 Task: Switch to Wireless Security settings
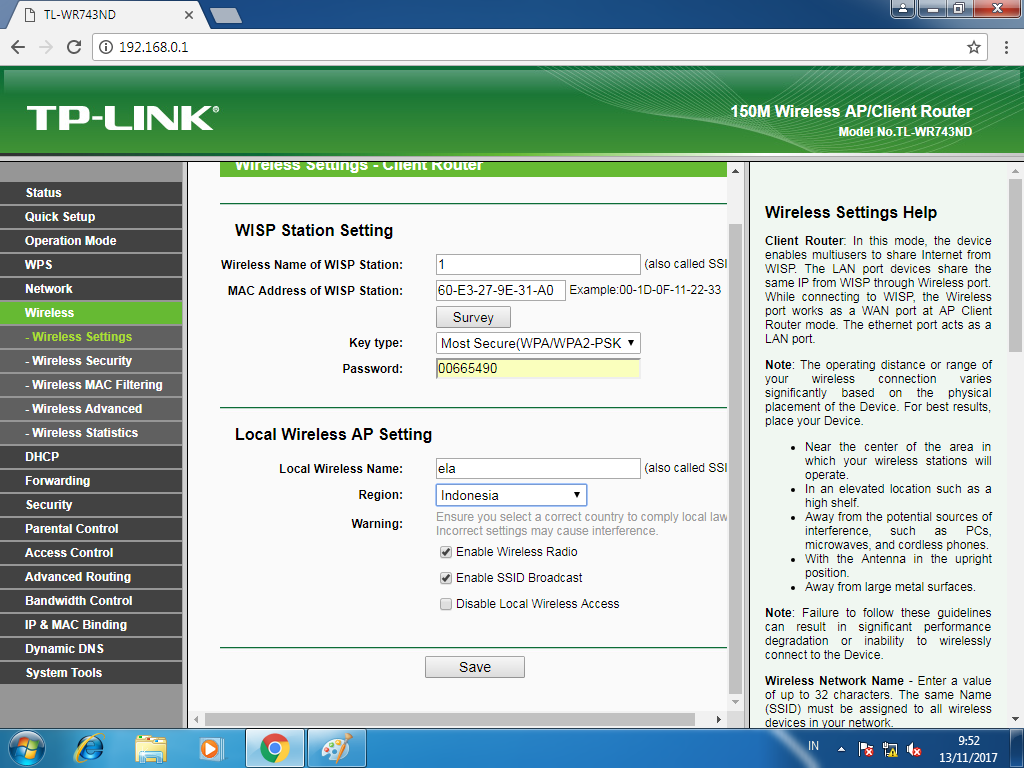pos(72,360)
